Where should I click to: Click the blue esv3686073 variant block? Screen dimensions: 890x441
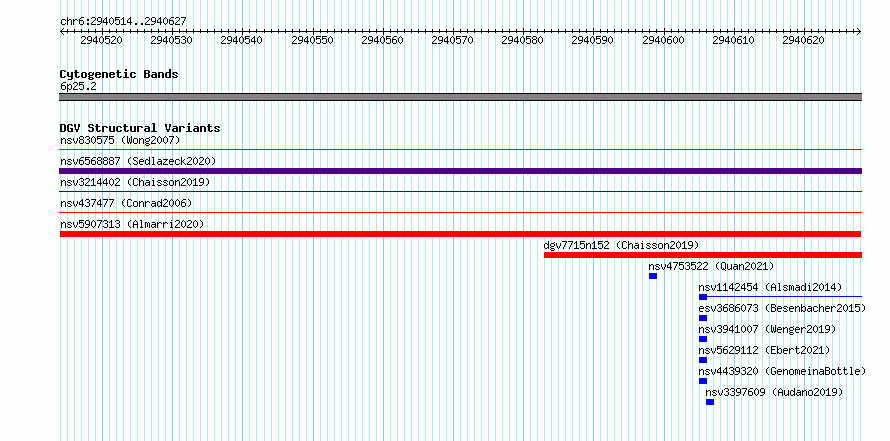point(703,318)
